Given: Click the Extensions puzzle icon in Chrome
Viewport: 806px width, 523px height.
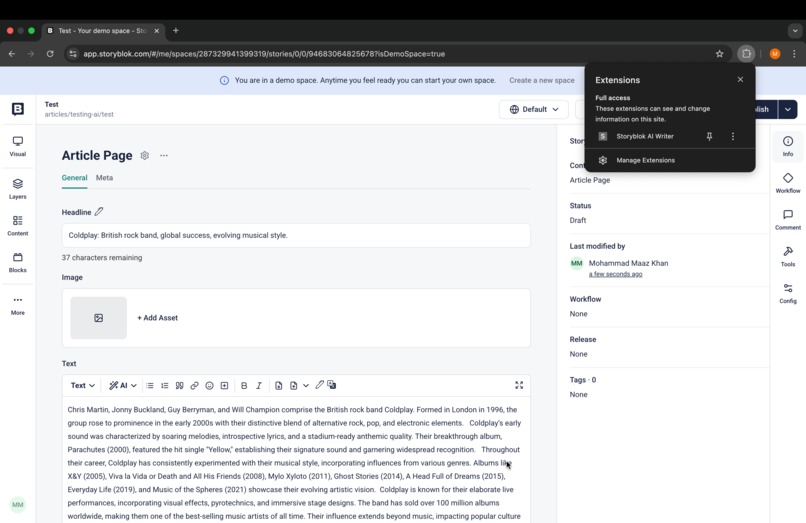Looking at the screenshot, I should 746,53.
